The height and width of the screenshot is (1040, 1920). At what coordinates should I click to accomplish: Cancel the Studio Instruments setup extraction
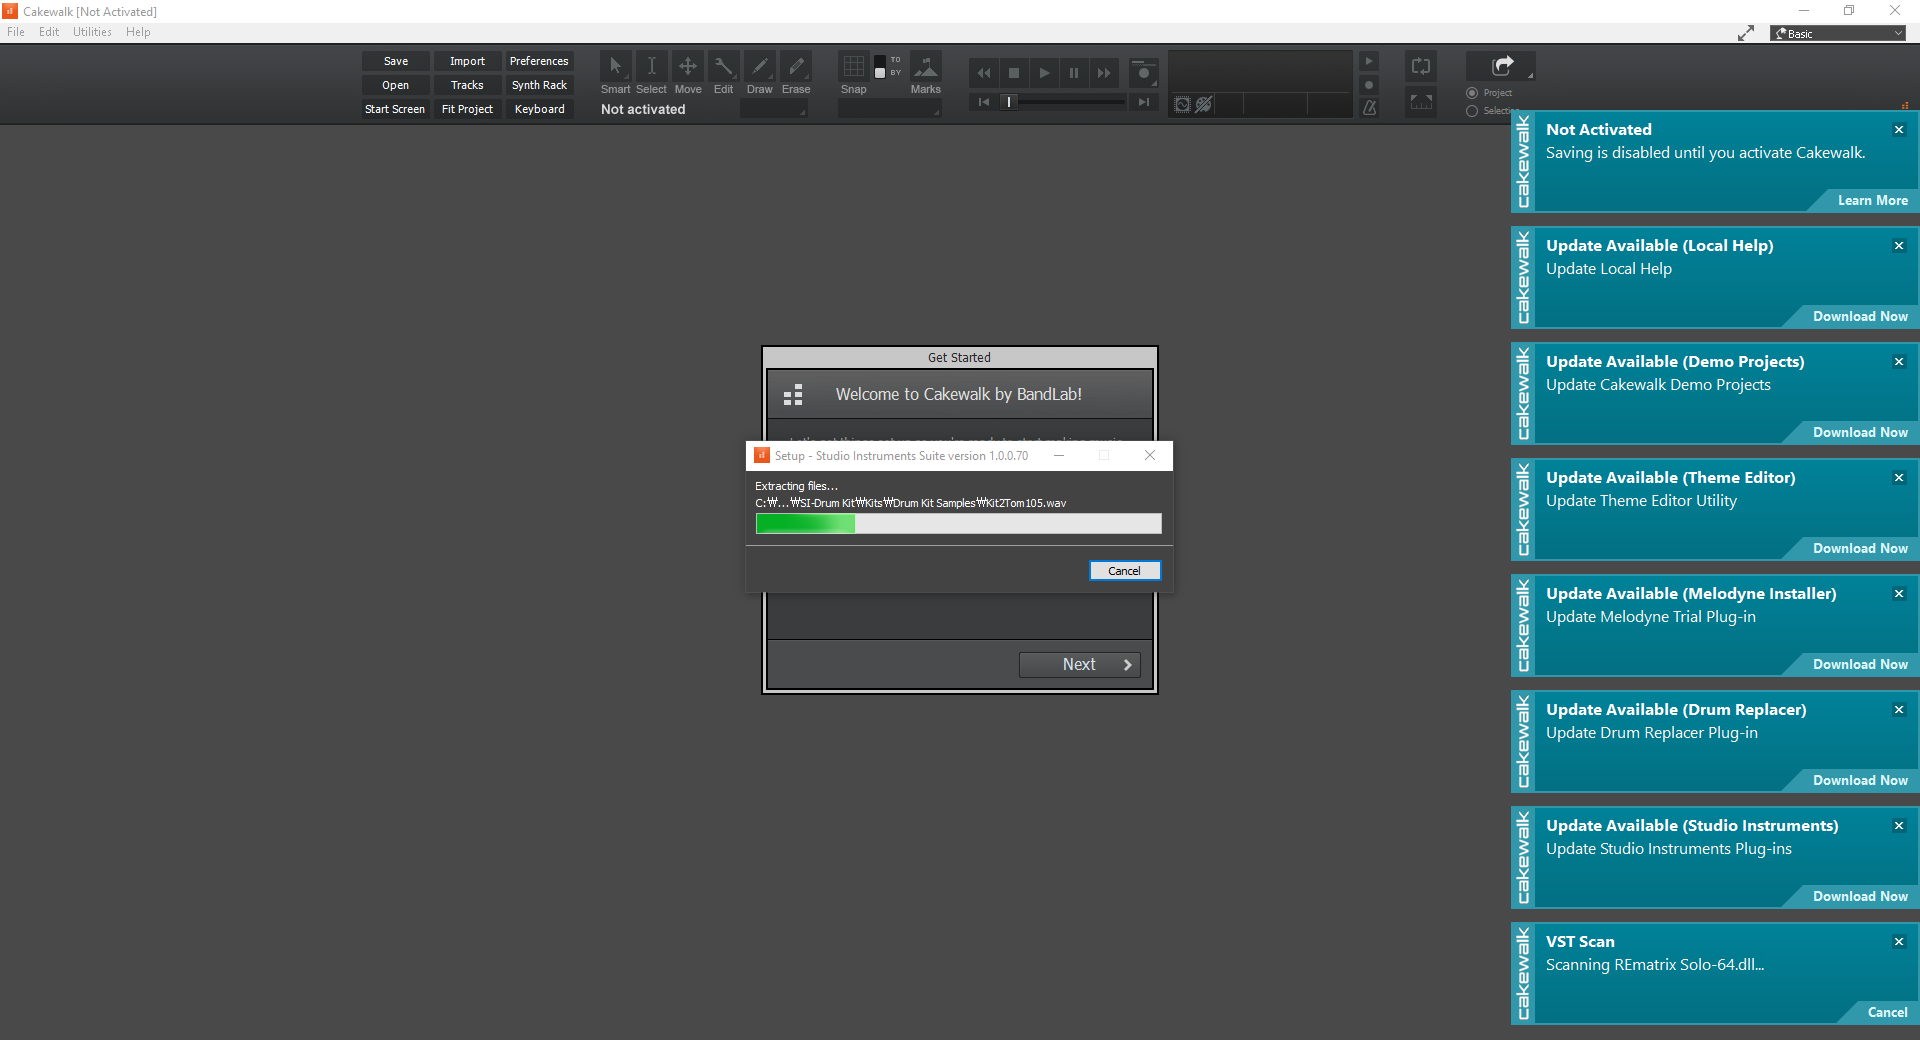[1125, 571]
